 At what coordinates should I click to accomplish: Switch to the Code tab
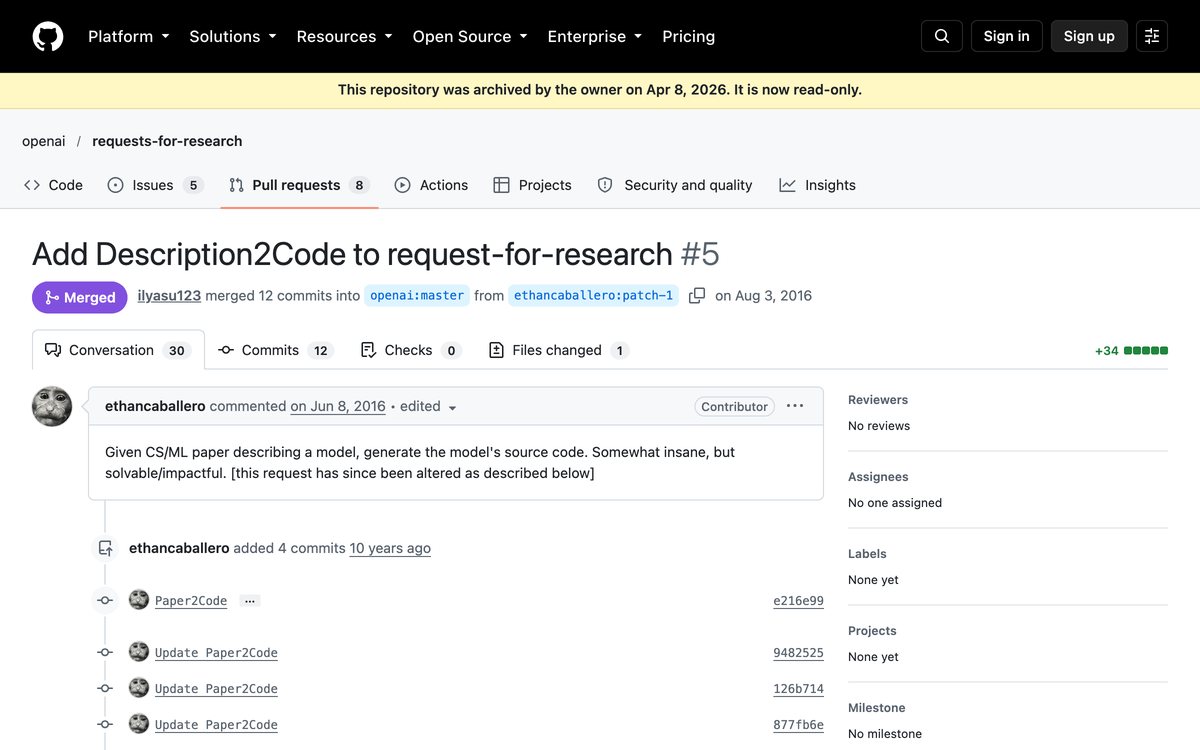[53, 185]
